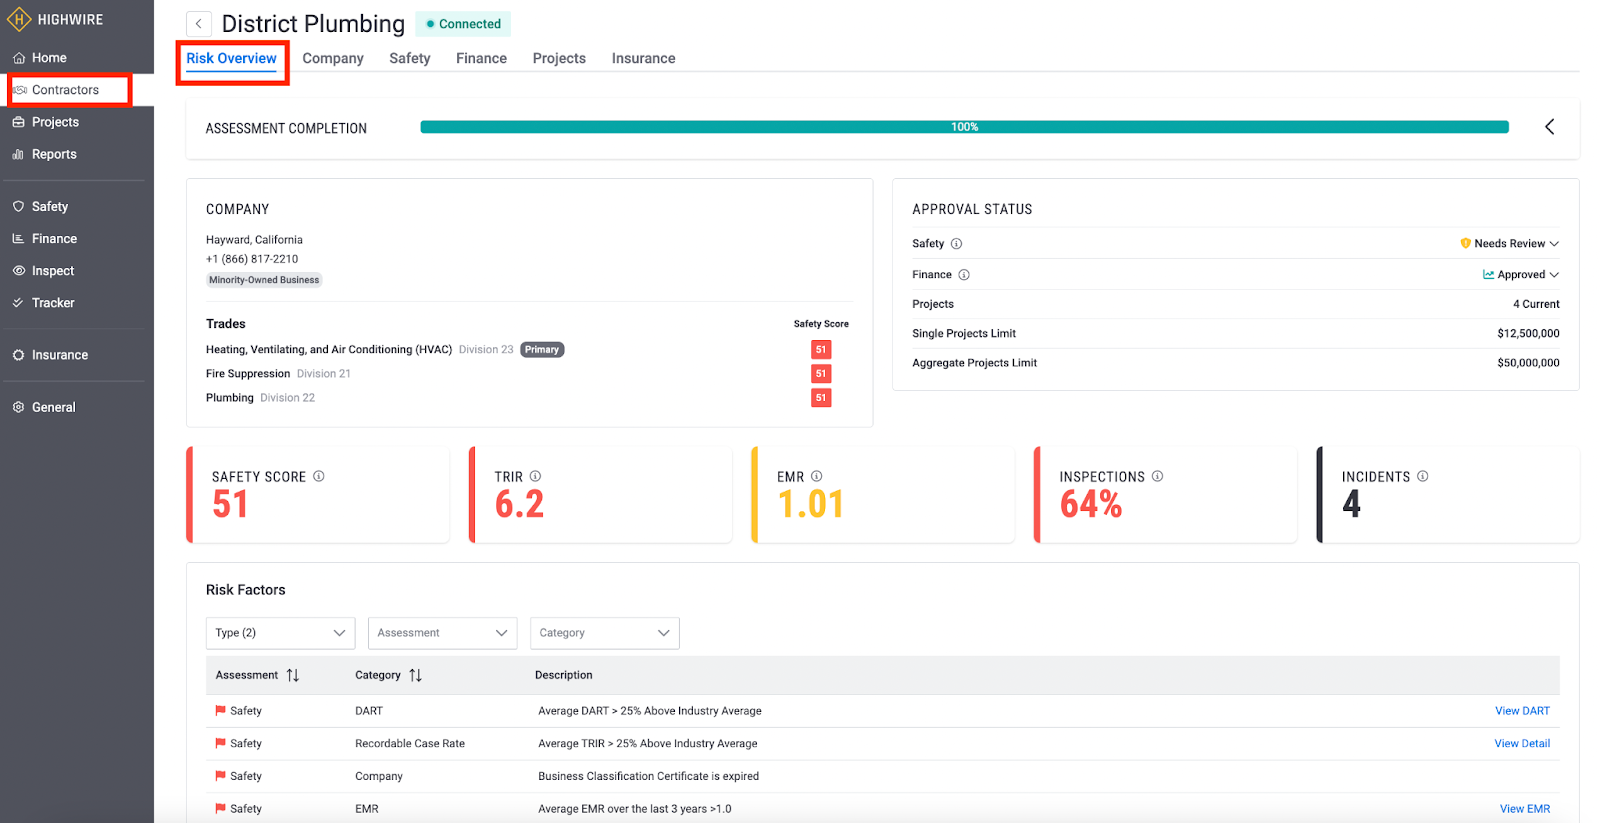Click the Safety Score info icon

point(319,476)
